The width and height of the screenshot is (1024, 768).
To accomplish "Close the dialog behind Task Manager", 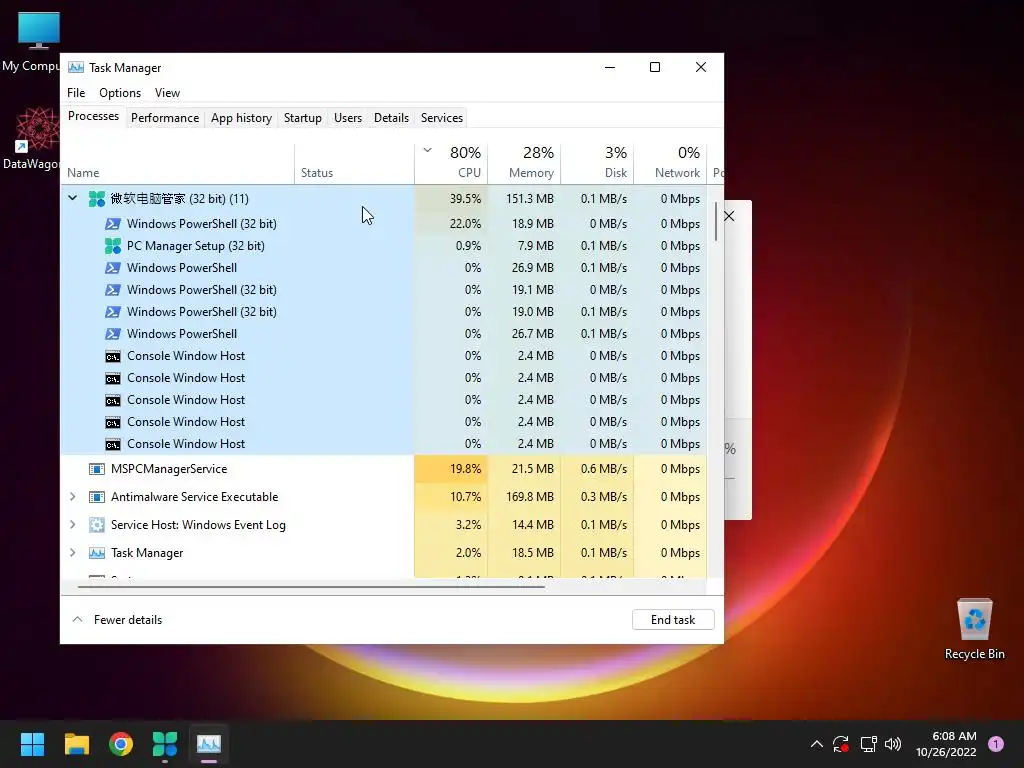I will (729, 216).
